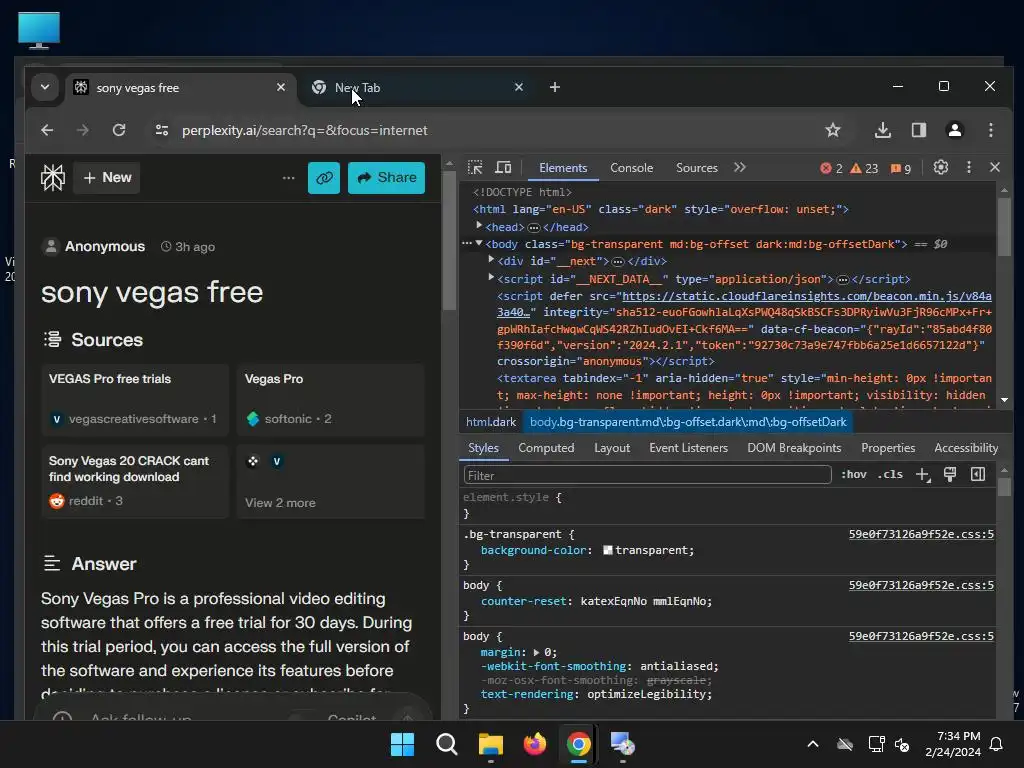Open the Chrome profile avatar menu

(954, 130)
